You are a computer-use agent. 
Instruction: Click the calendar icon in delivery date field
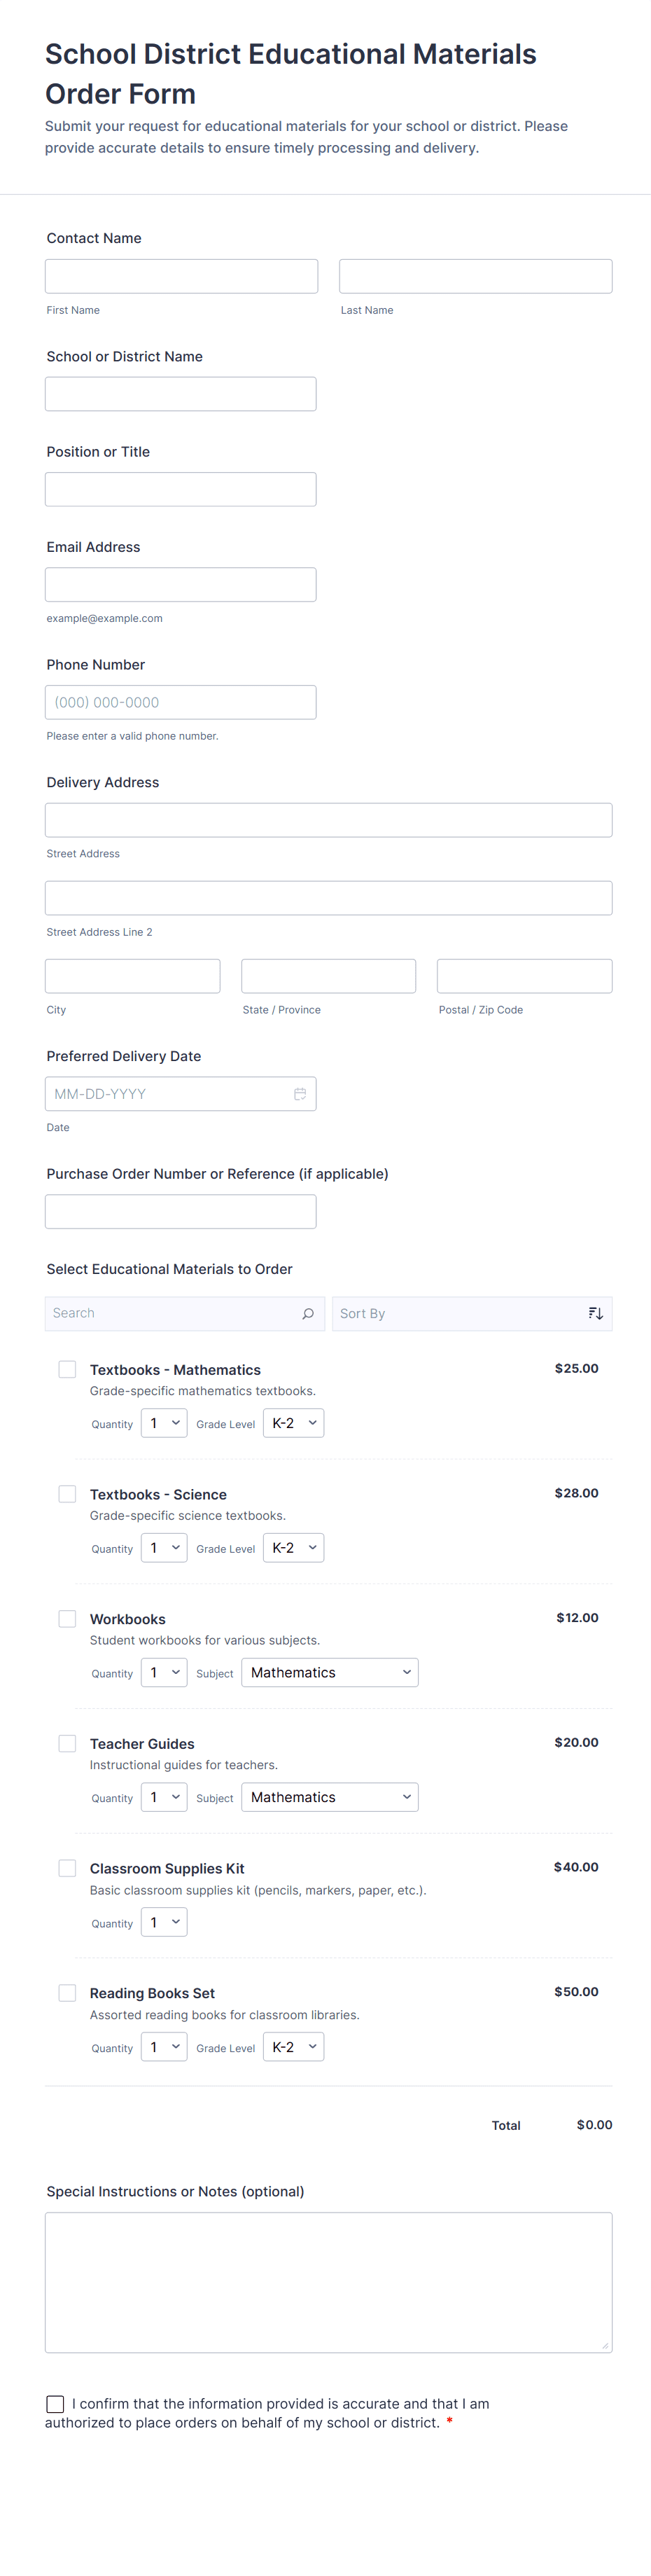point(300,1094)
